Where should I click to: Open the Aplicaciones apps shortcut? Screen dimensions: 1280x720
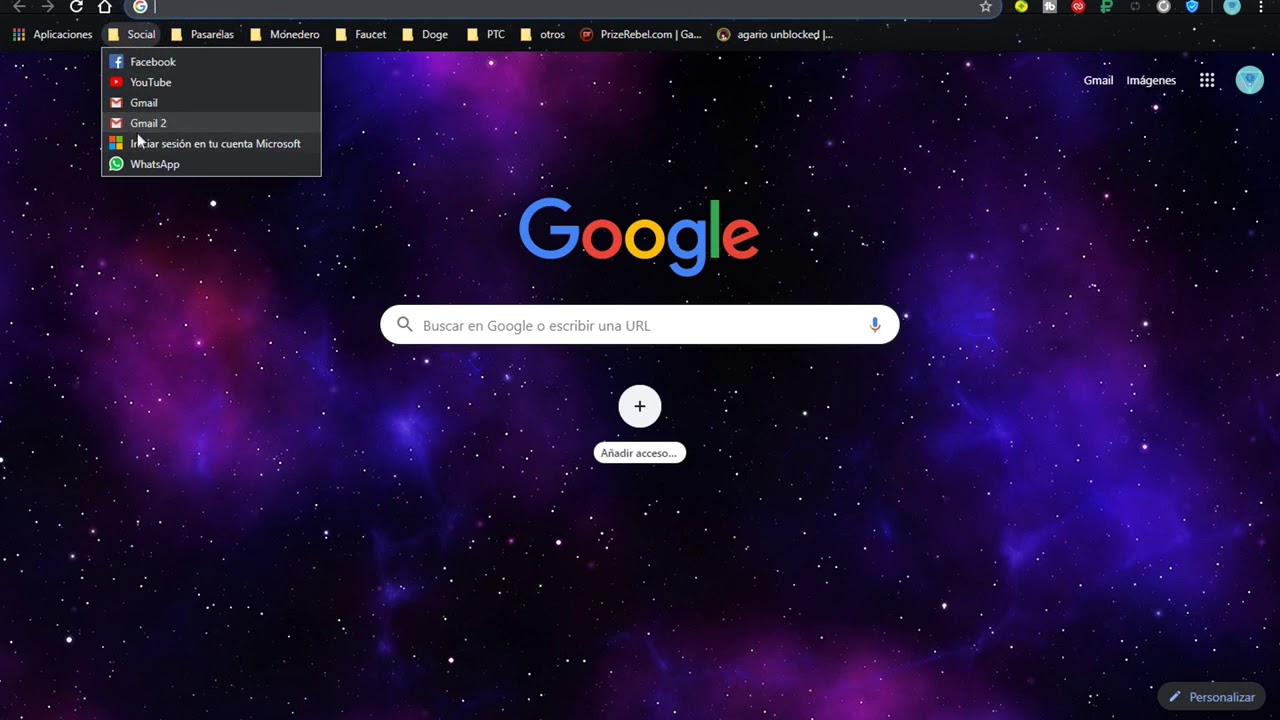52,34
